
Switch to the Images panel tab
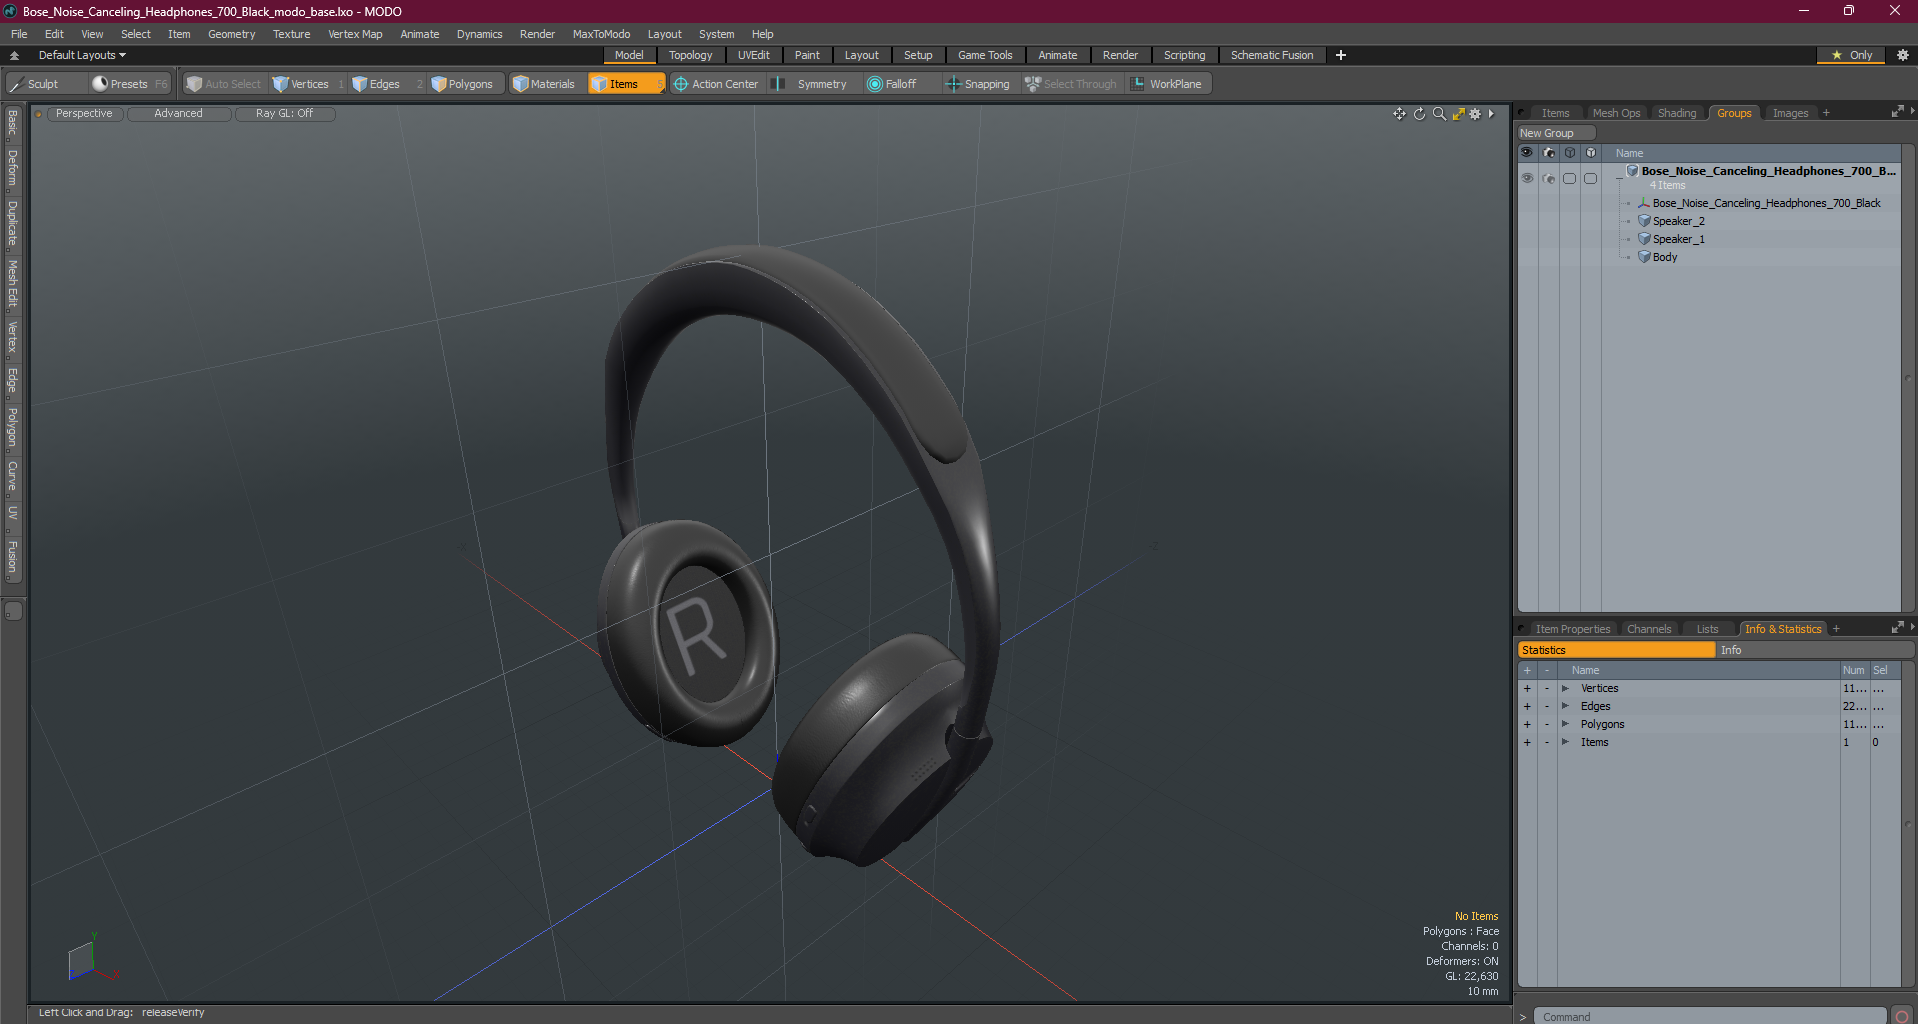point(1790,113)
